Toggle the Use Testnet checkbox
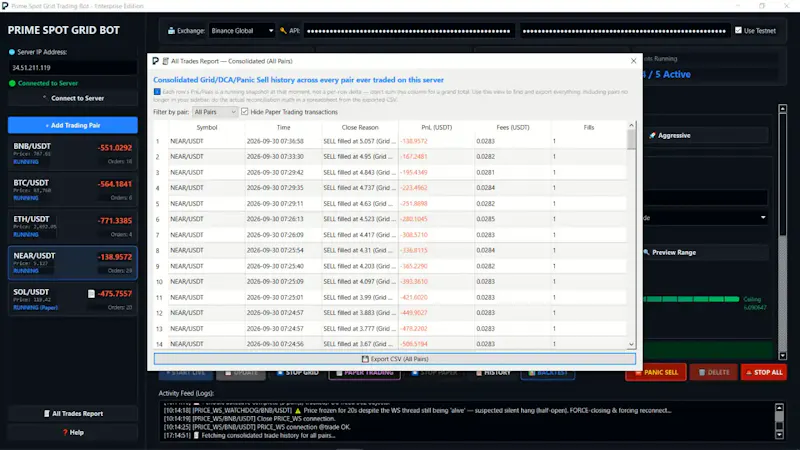The height and width of the screenshot is (450, 800). click(738, 31)
